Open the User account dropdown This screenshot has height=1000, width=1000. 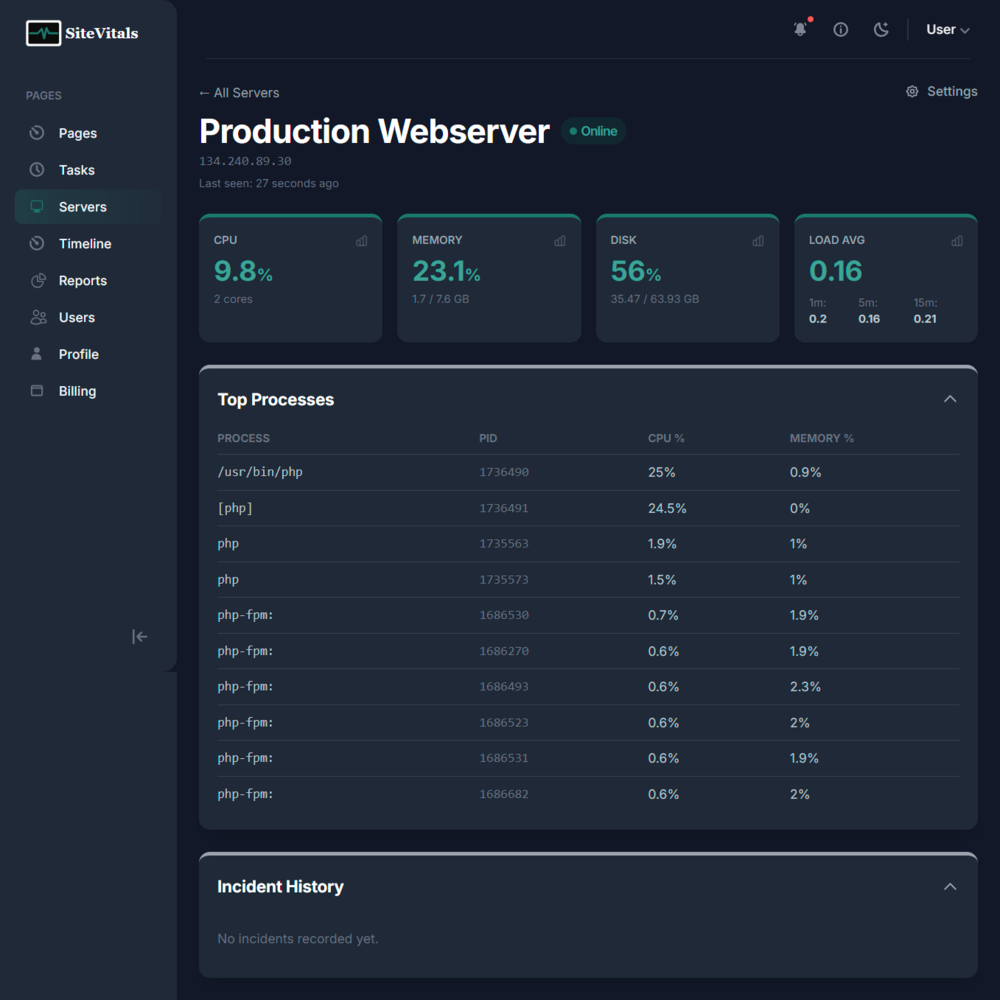point(946,29)
